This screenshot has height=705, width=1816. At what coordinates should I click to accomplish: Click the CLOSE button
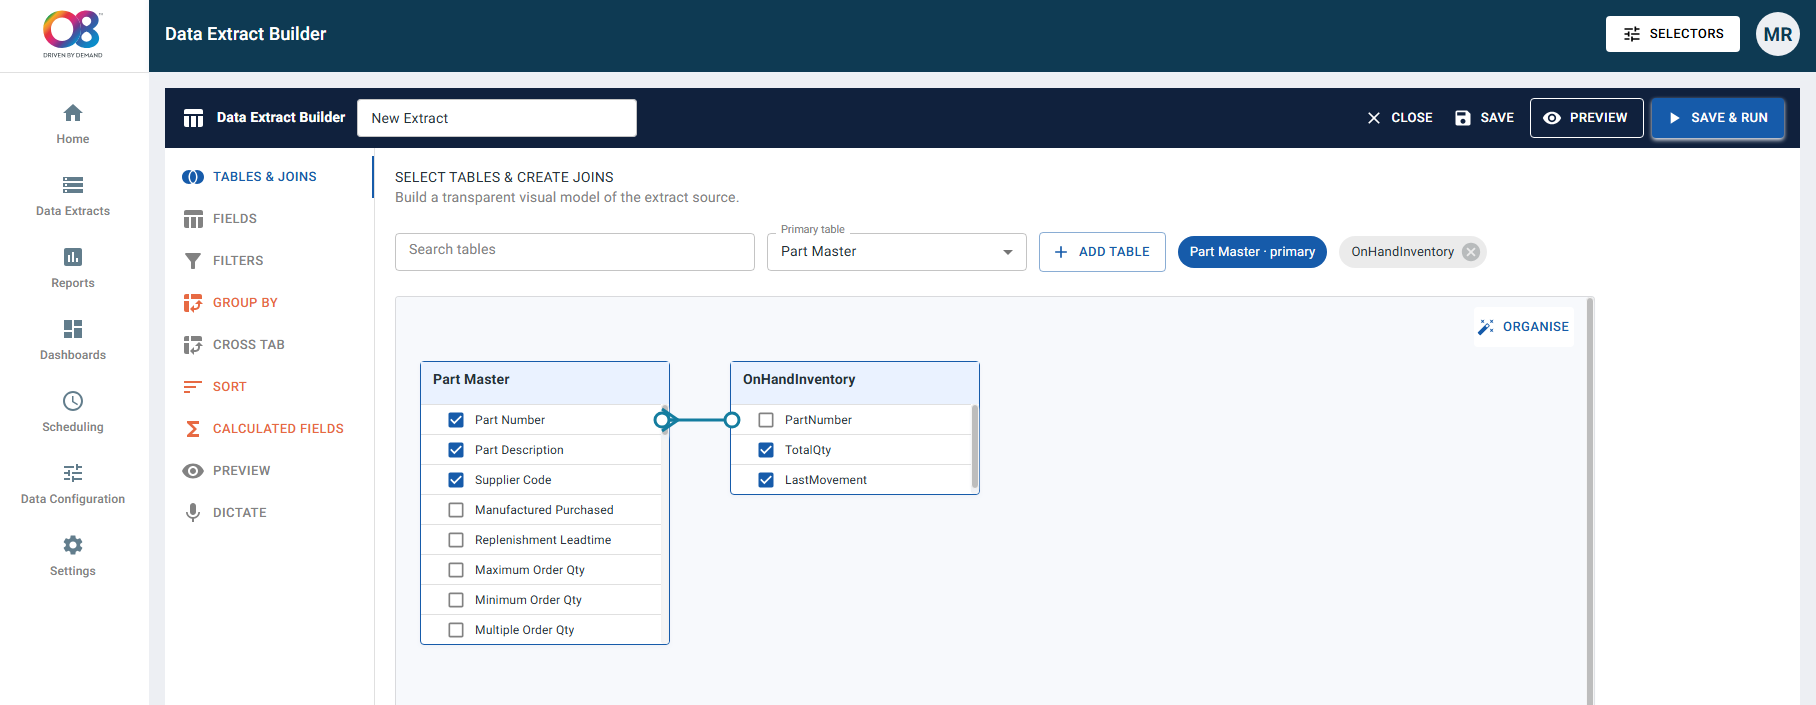tap(1400, 118)
